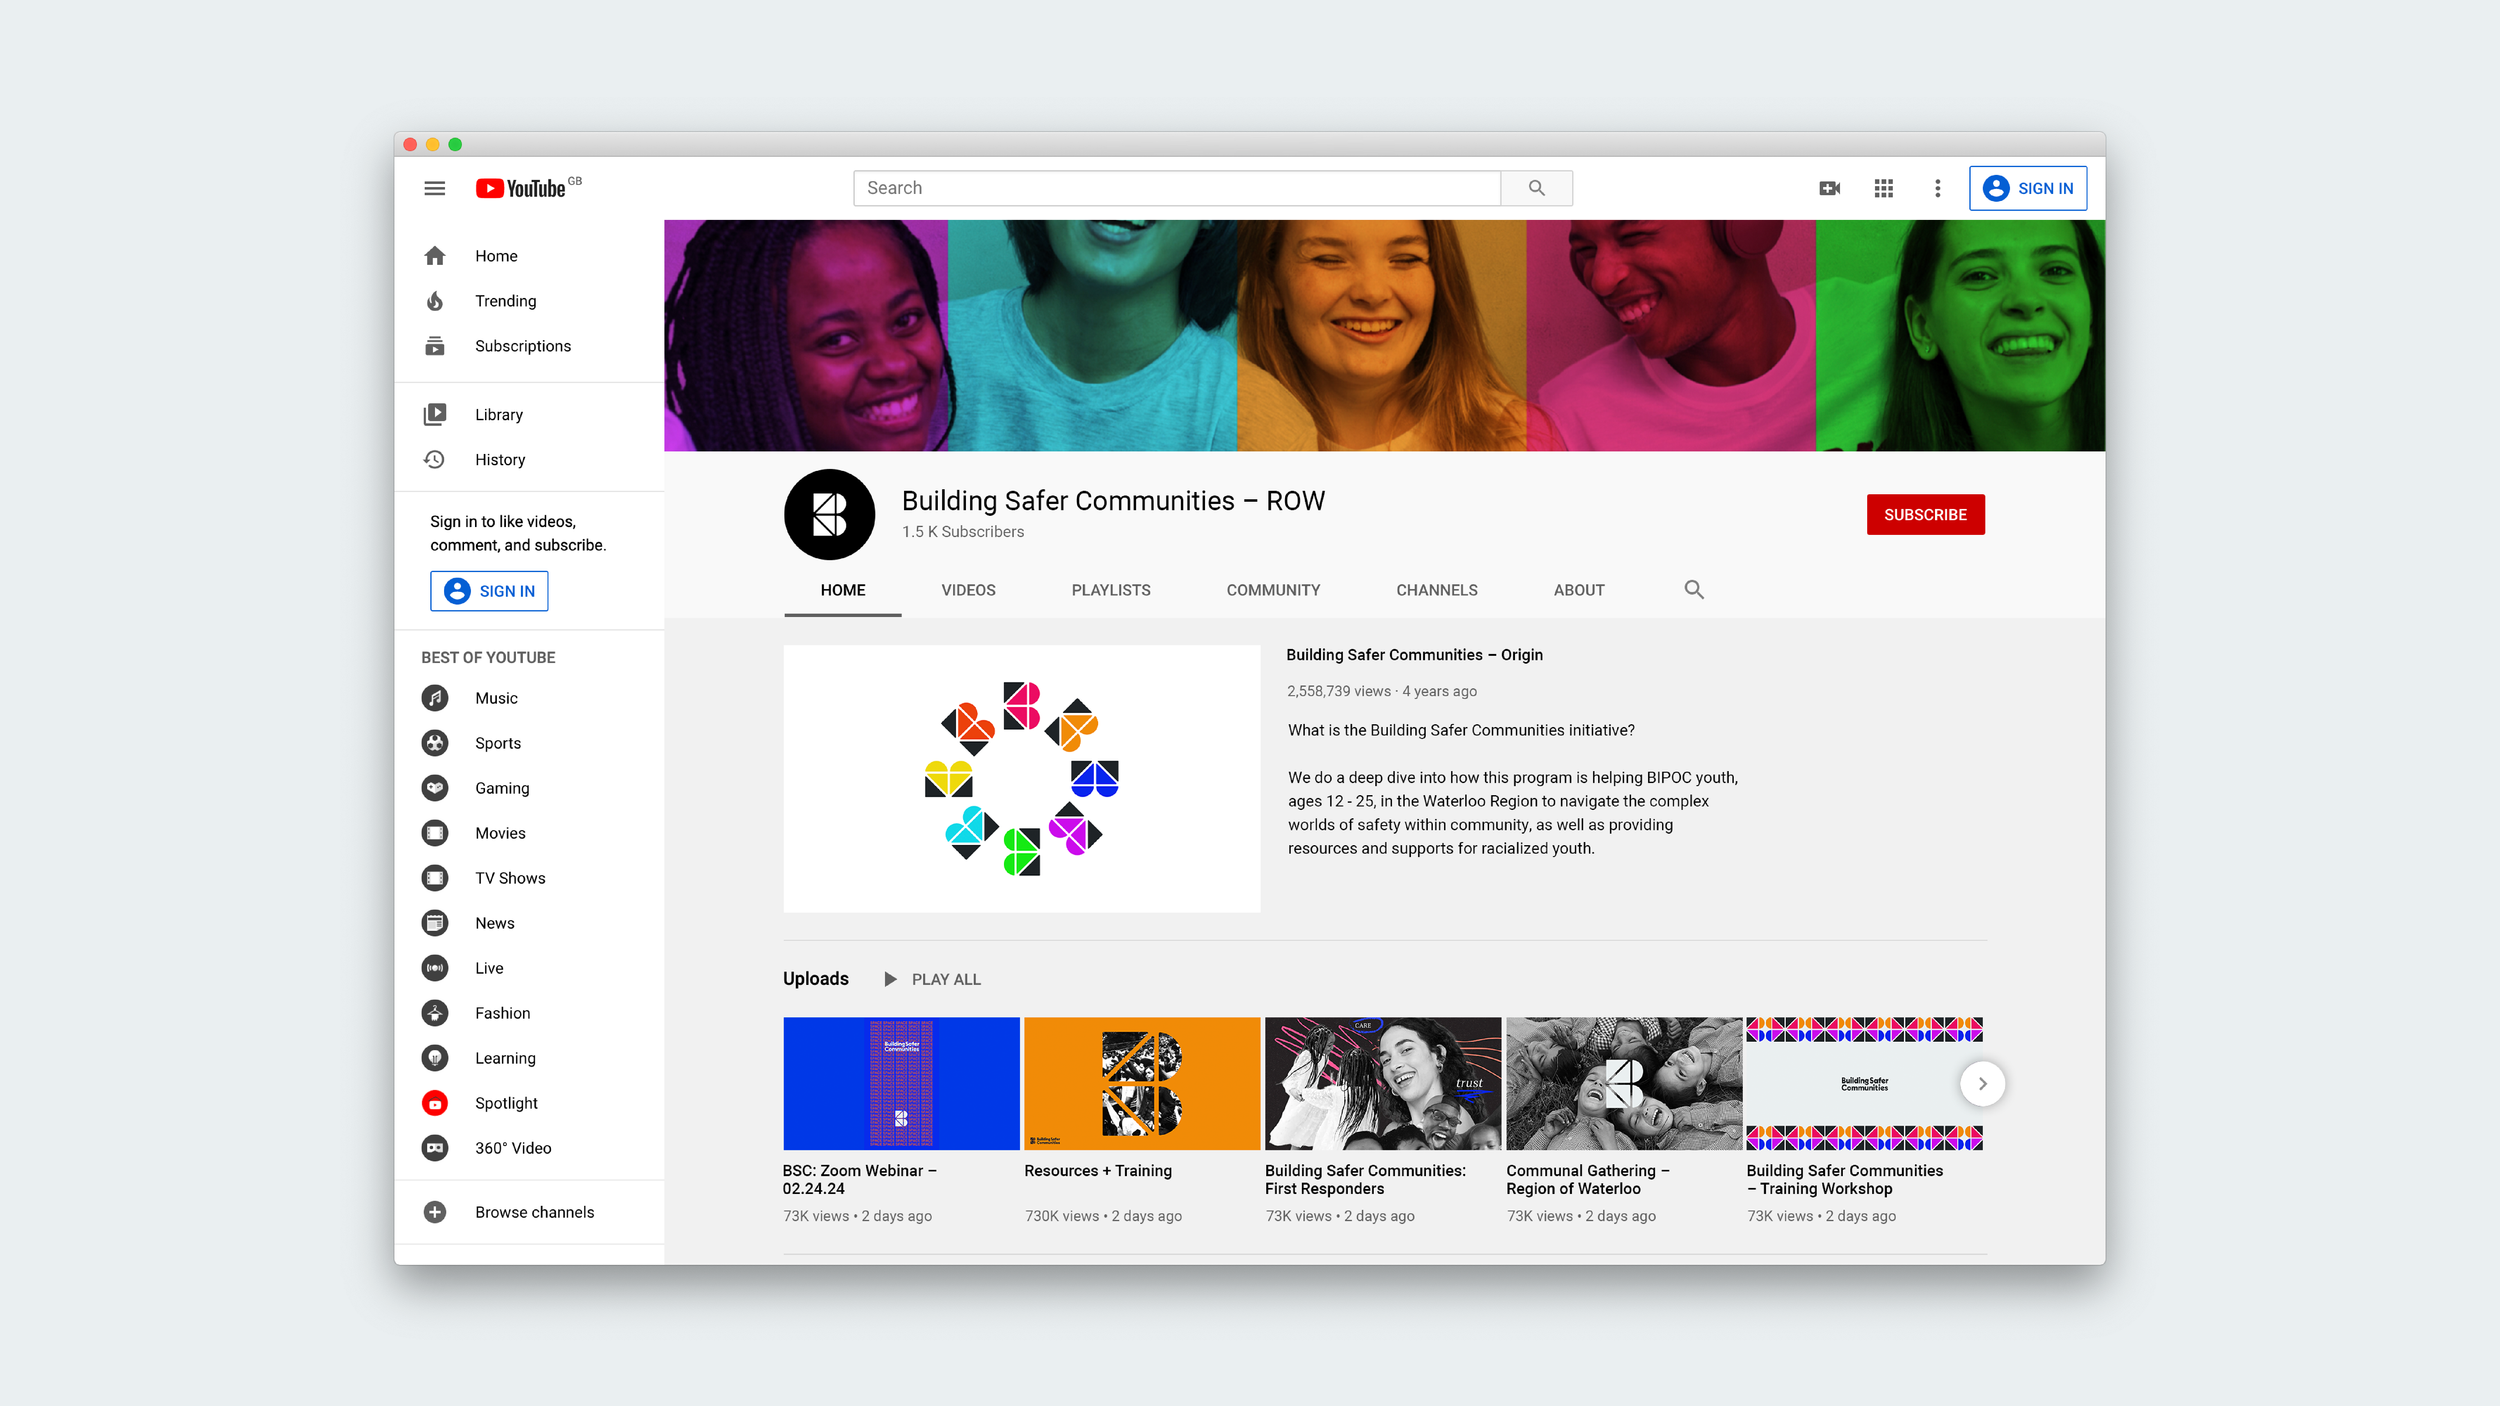Image resolution: width=2500 pixels, height=1406 pixels.
Task: Click the Gaming category icon
Action: (x=434, y=788)
